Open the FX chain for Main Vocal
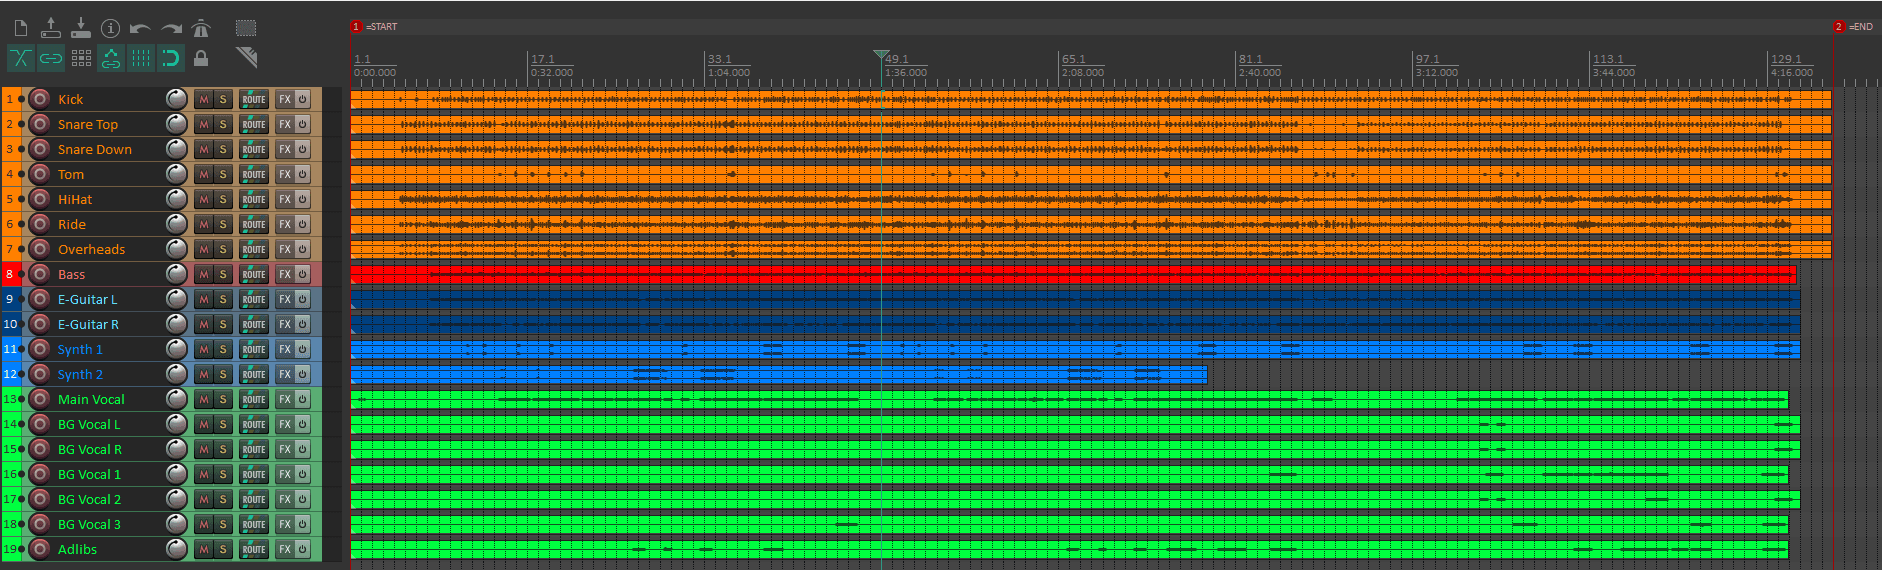Screen dimensions: 1882x570 [x=285, y=399]
